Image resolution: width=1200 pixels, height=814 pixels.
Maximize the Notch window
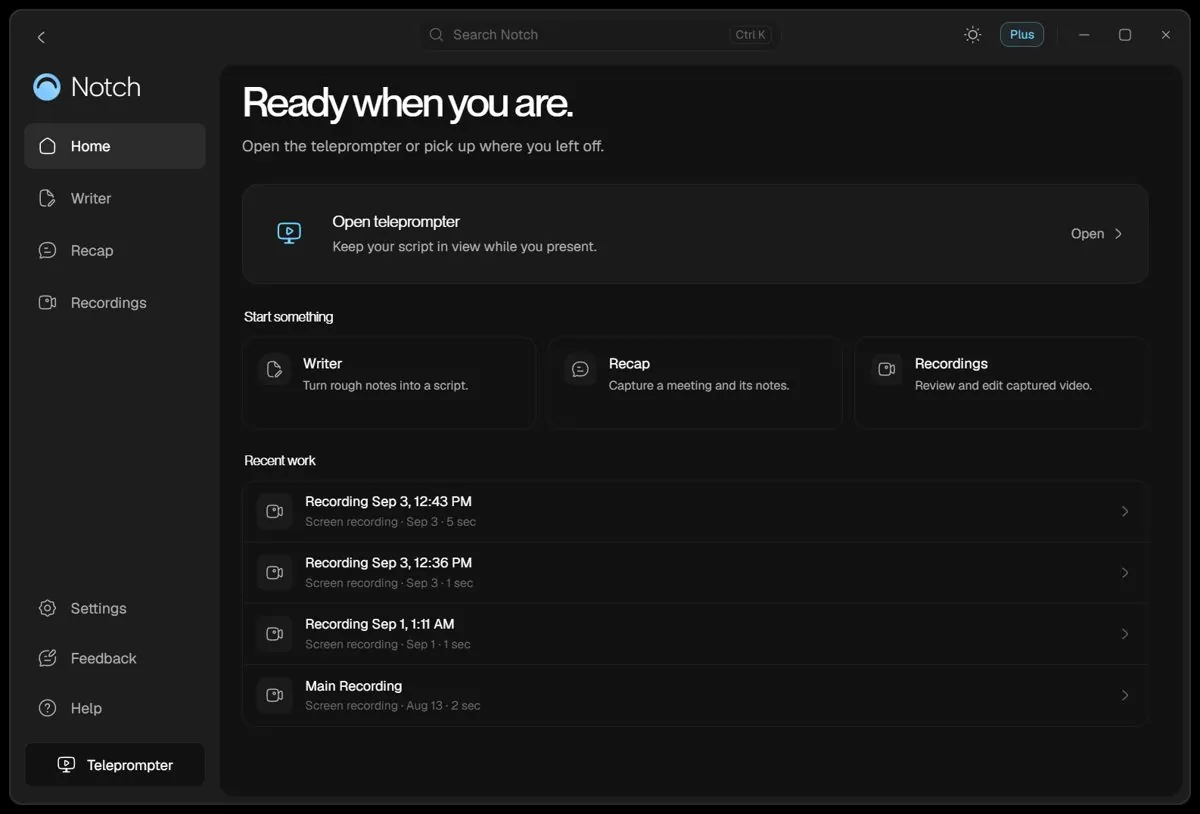1125,35
